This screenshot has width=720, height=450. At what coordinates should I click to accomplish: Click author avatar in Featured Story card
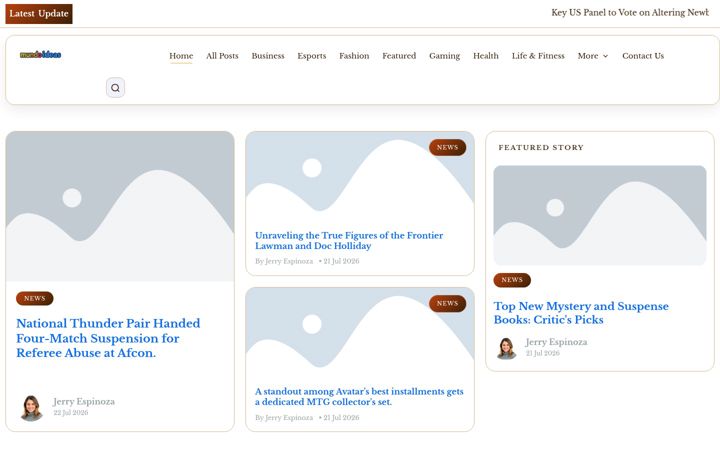point(506,348)
